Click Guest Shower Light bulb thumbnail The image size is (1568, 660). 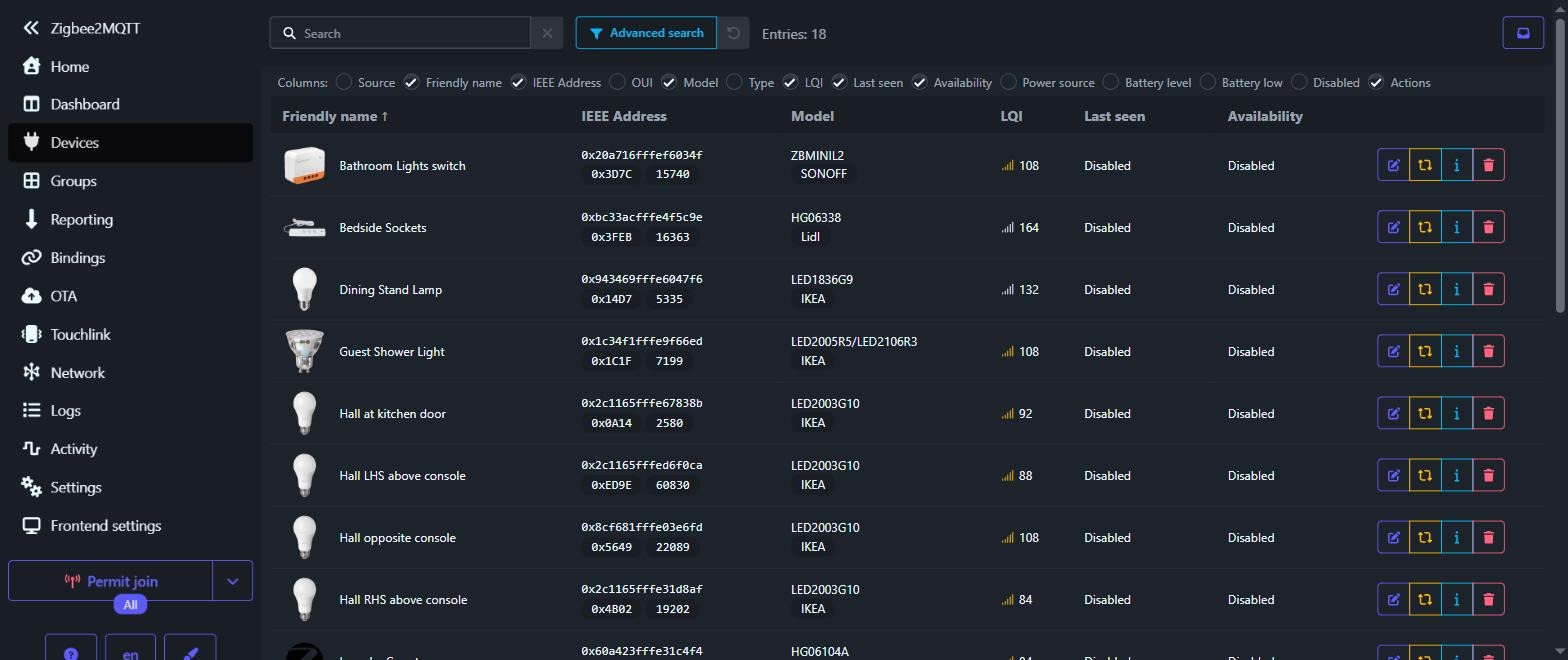pyautogui.click(x=304, y=351)
